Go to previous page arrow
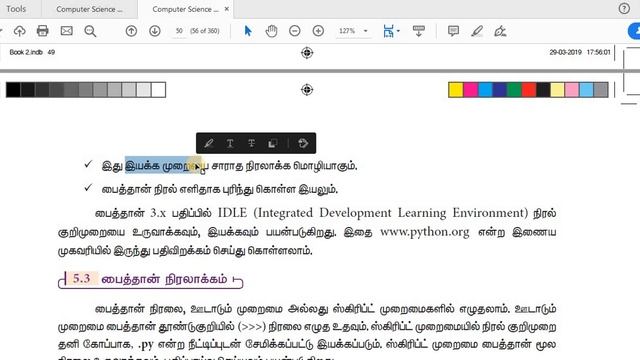The height and width of the screenshot is (360, 640). [131, 31]
